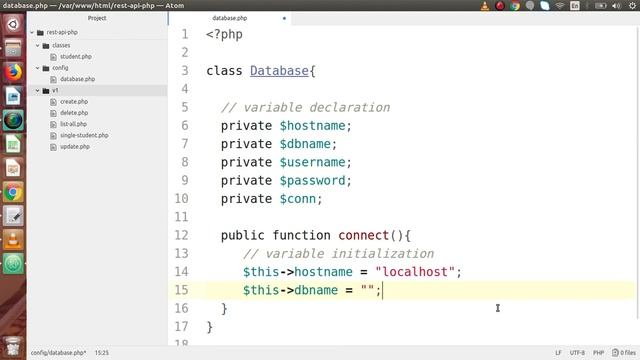
Task: Open Firefox from the launcher
Action: [x=13, y=73]
